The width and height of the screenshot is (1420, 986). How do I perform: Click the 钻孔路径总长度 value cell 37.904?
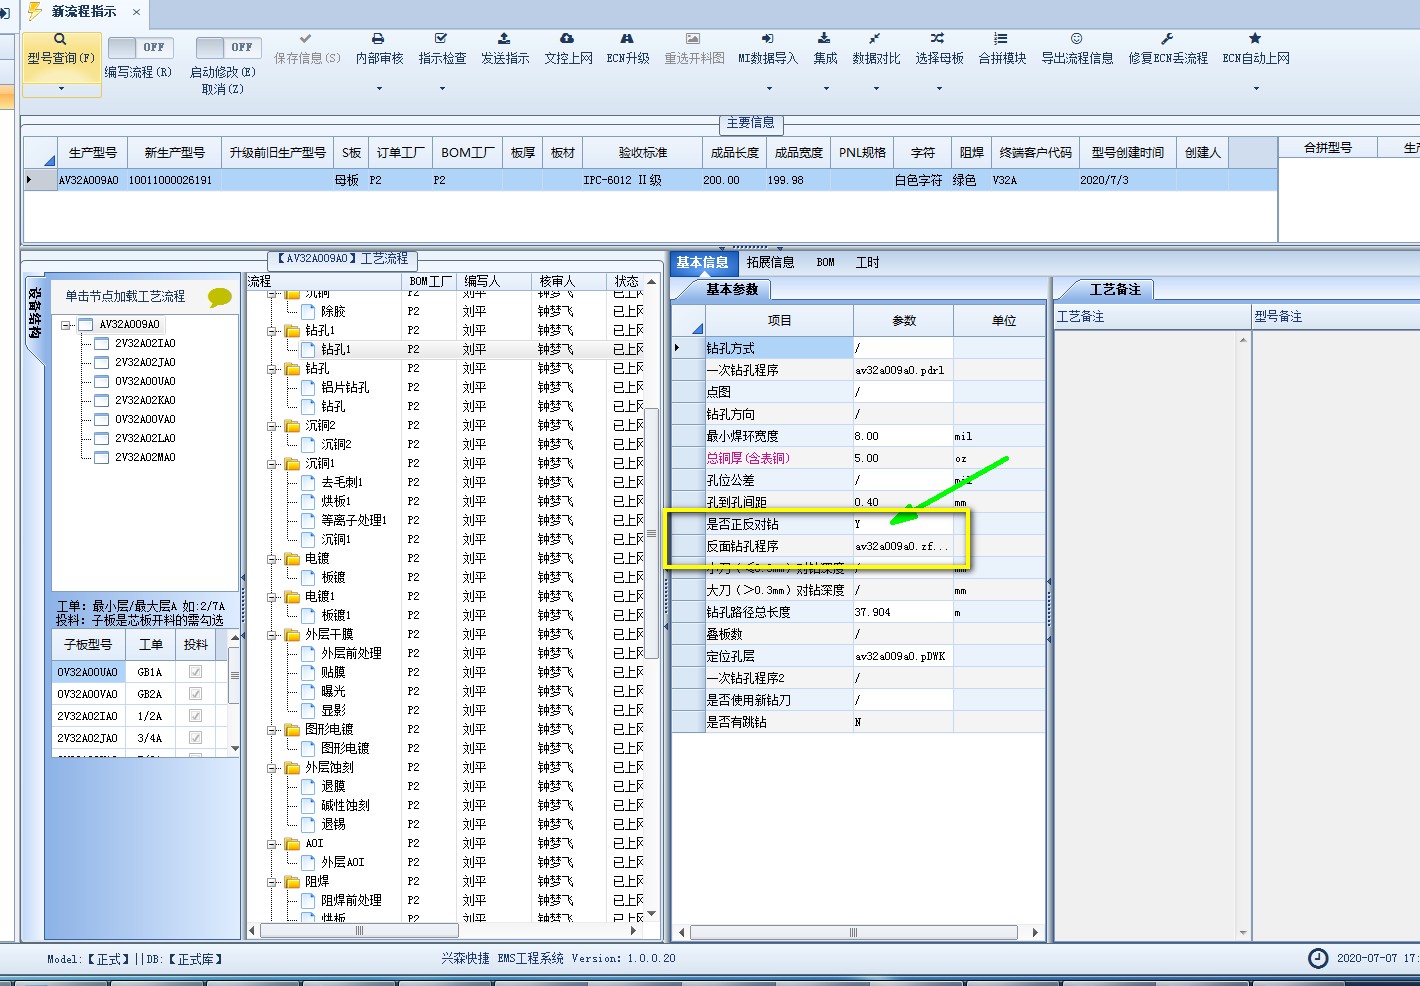[x=903, y=612]
